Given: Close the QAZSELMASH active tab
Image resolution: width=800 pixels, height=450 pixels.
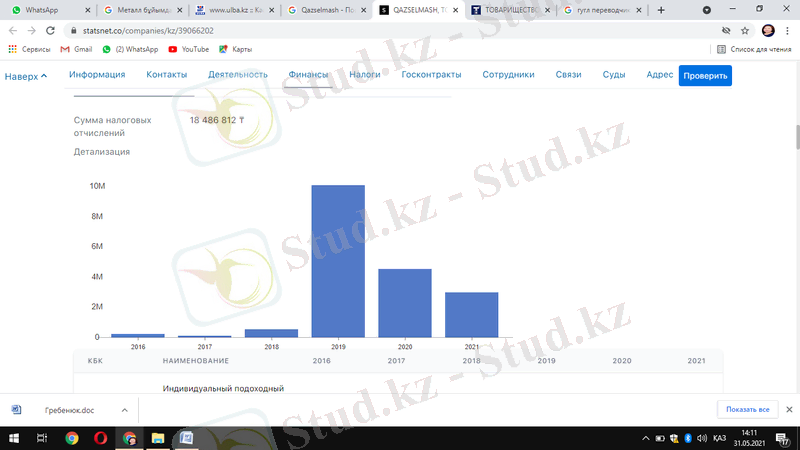Looking at the screenshot, I should (455, 10).
